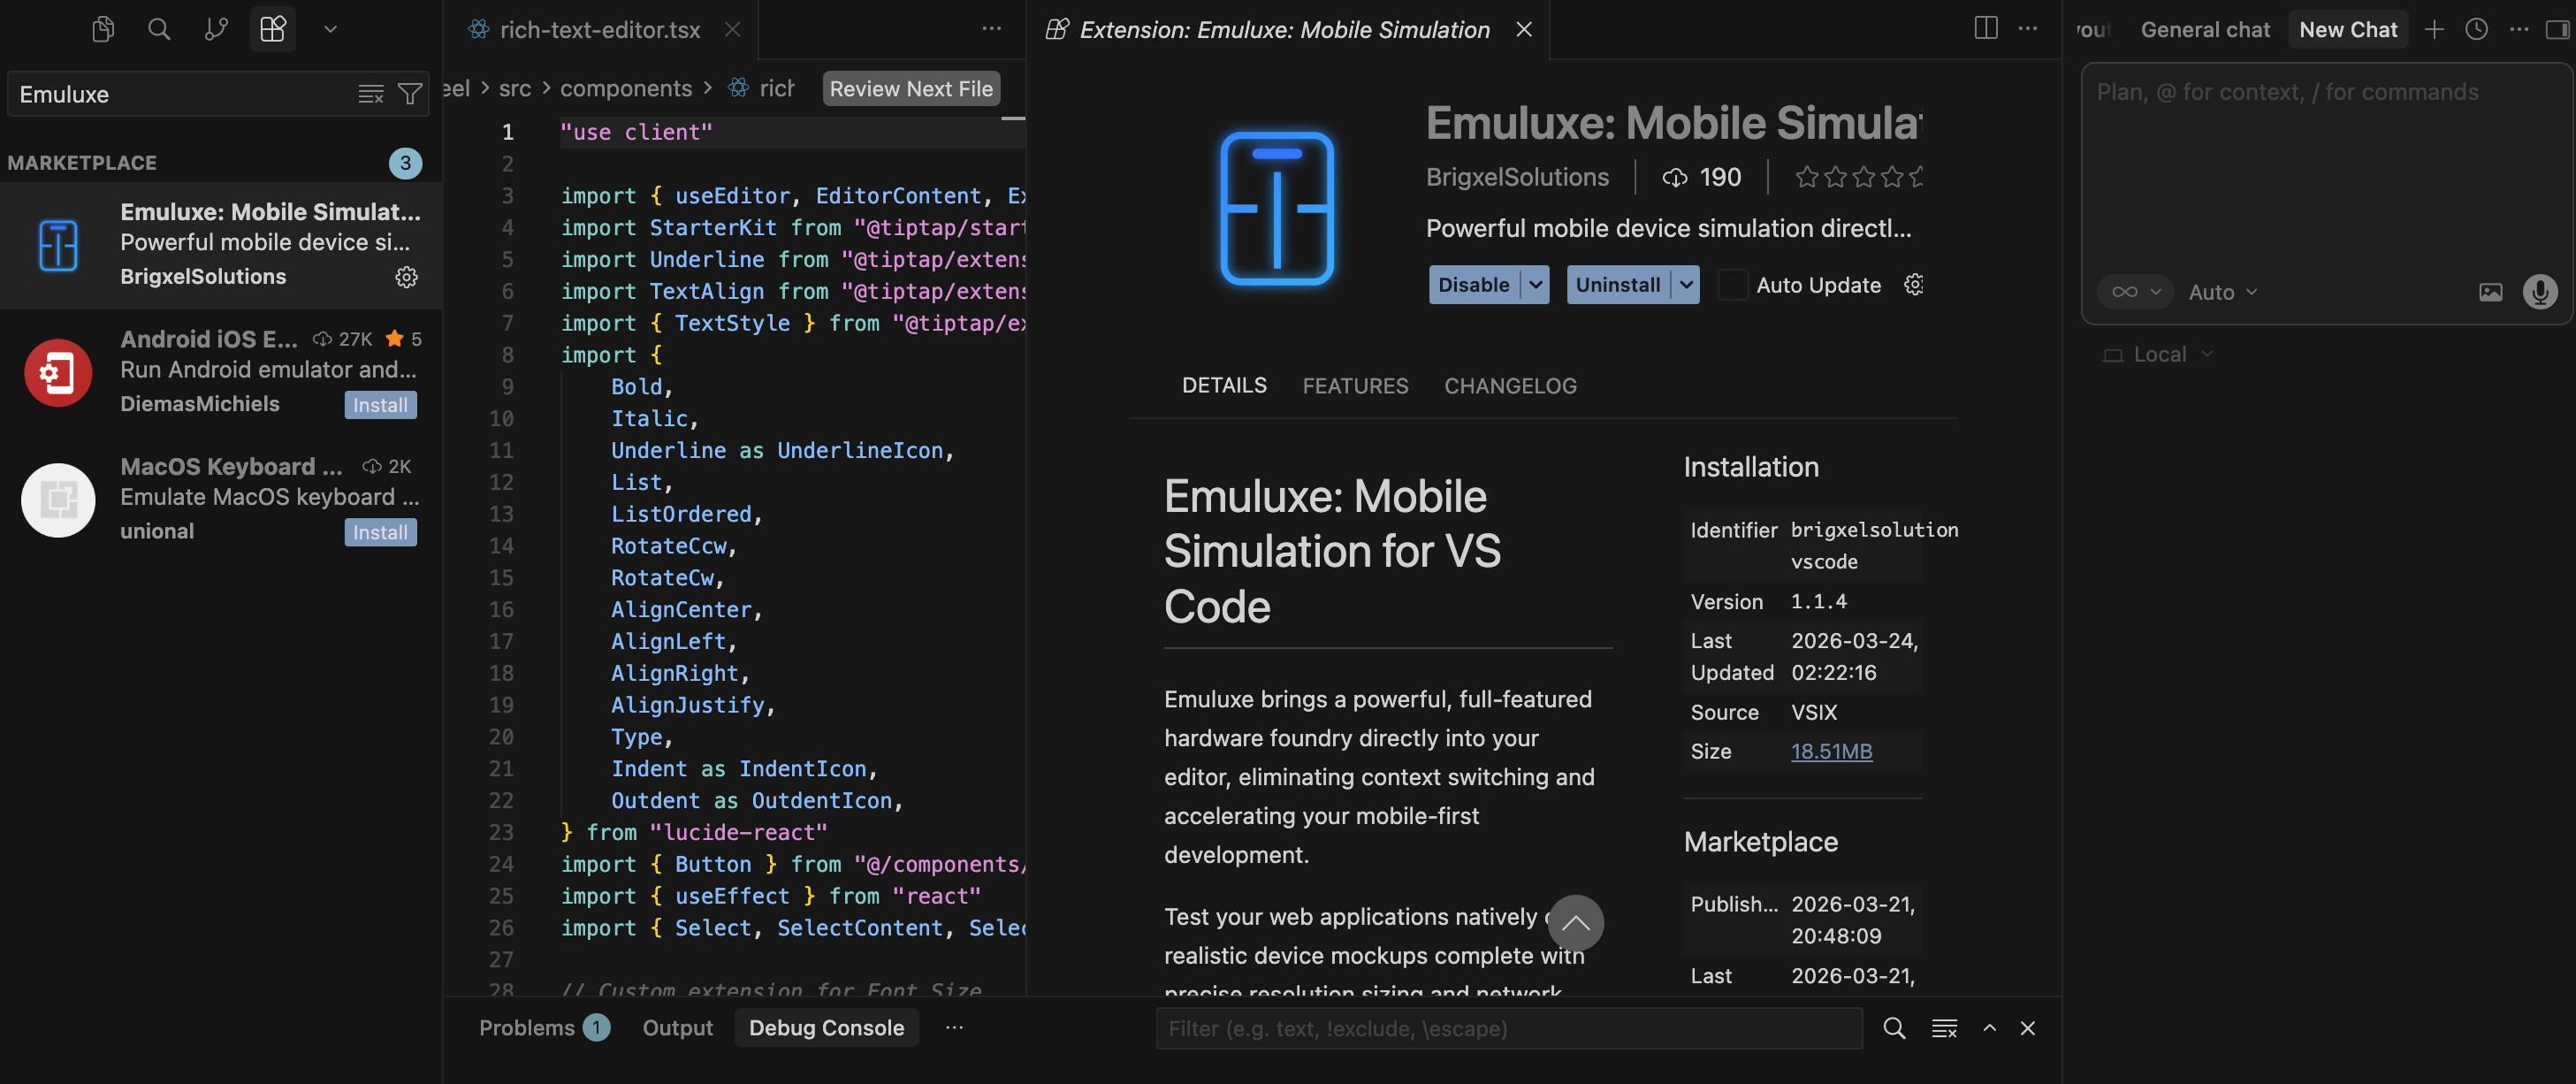Click the microphone voice input icon

click(x=2539, y=292)
